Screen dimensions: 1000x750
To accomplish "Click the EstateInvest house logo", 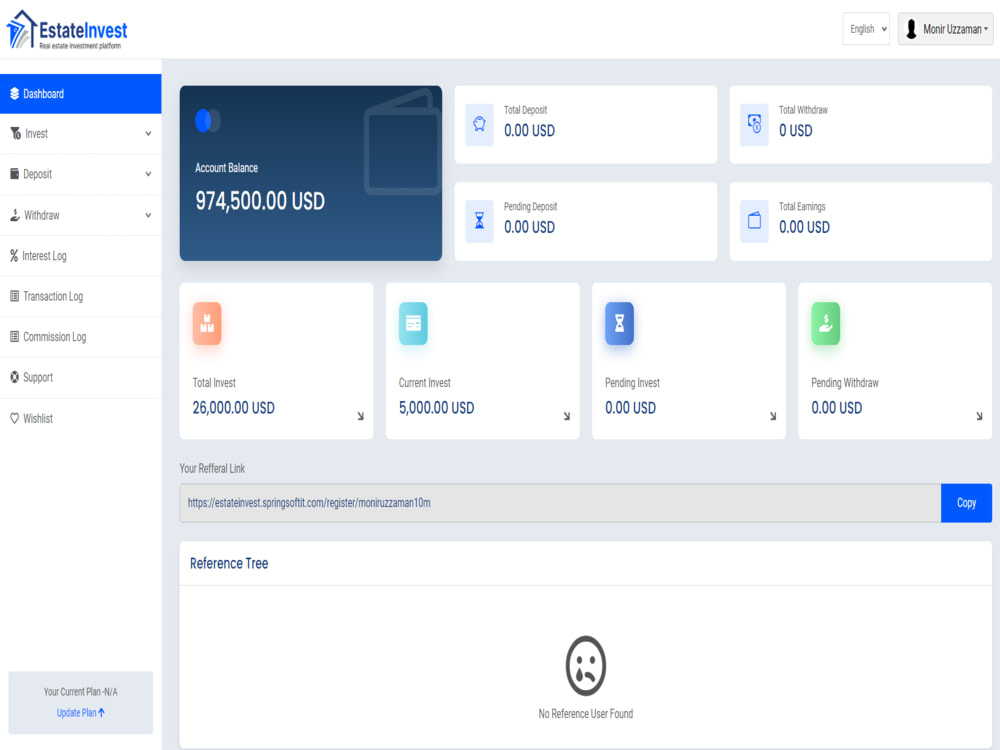I will 66,29.
